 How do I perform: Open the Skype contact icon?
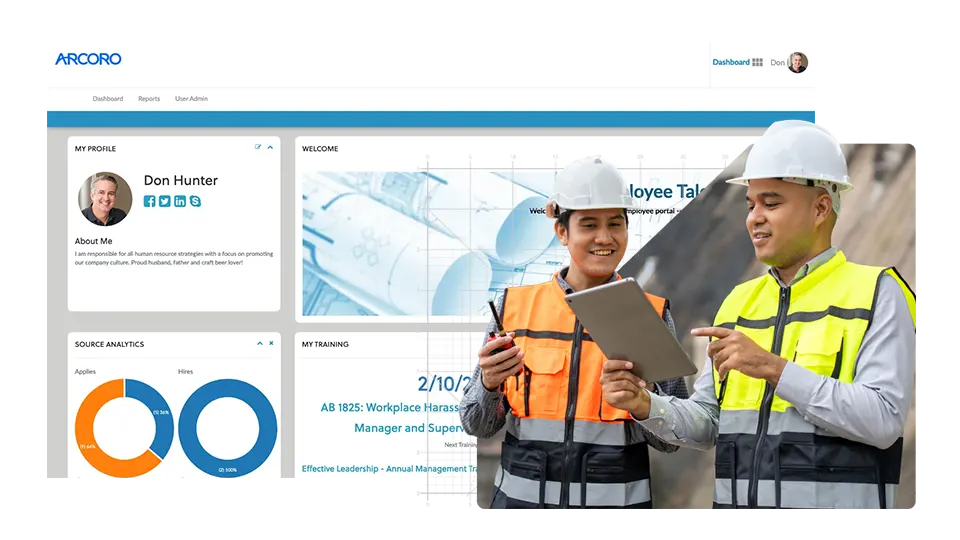tap(195, 201)
